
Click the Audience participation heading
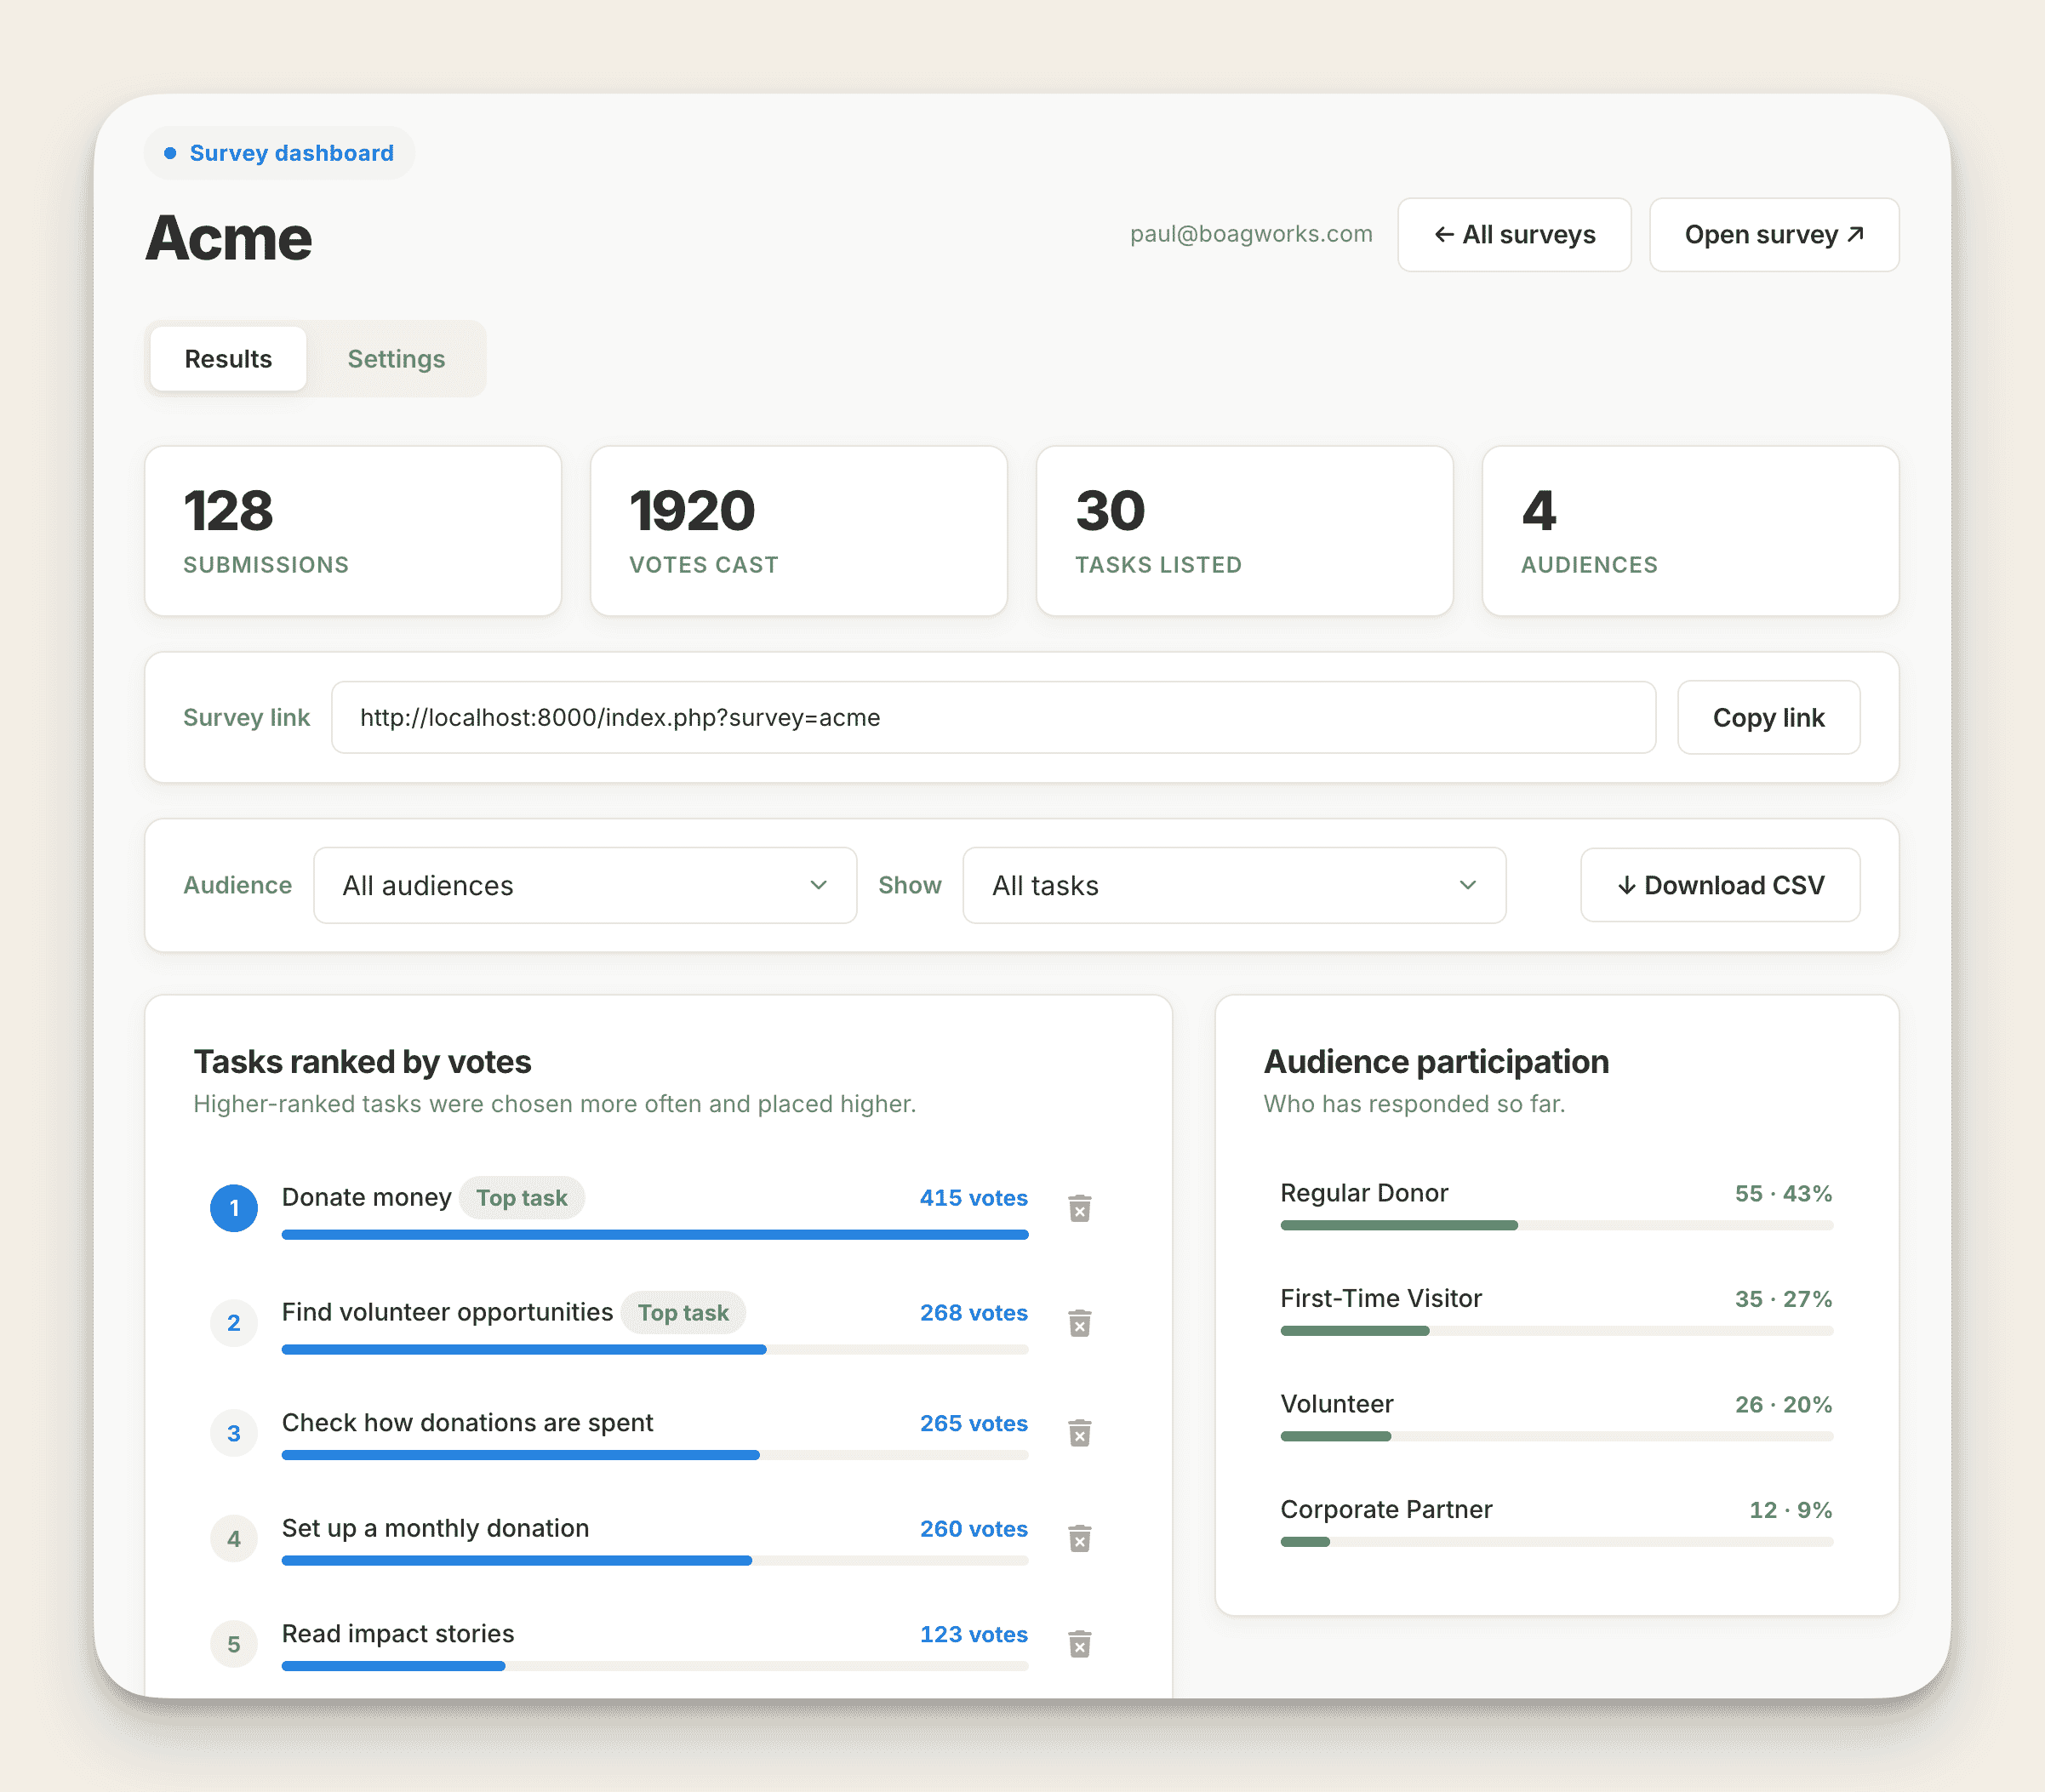[x=1436, y=1062]
